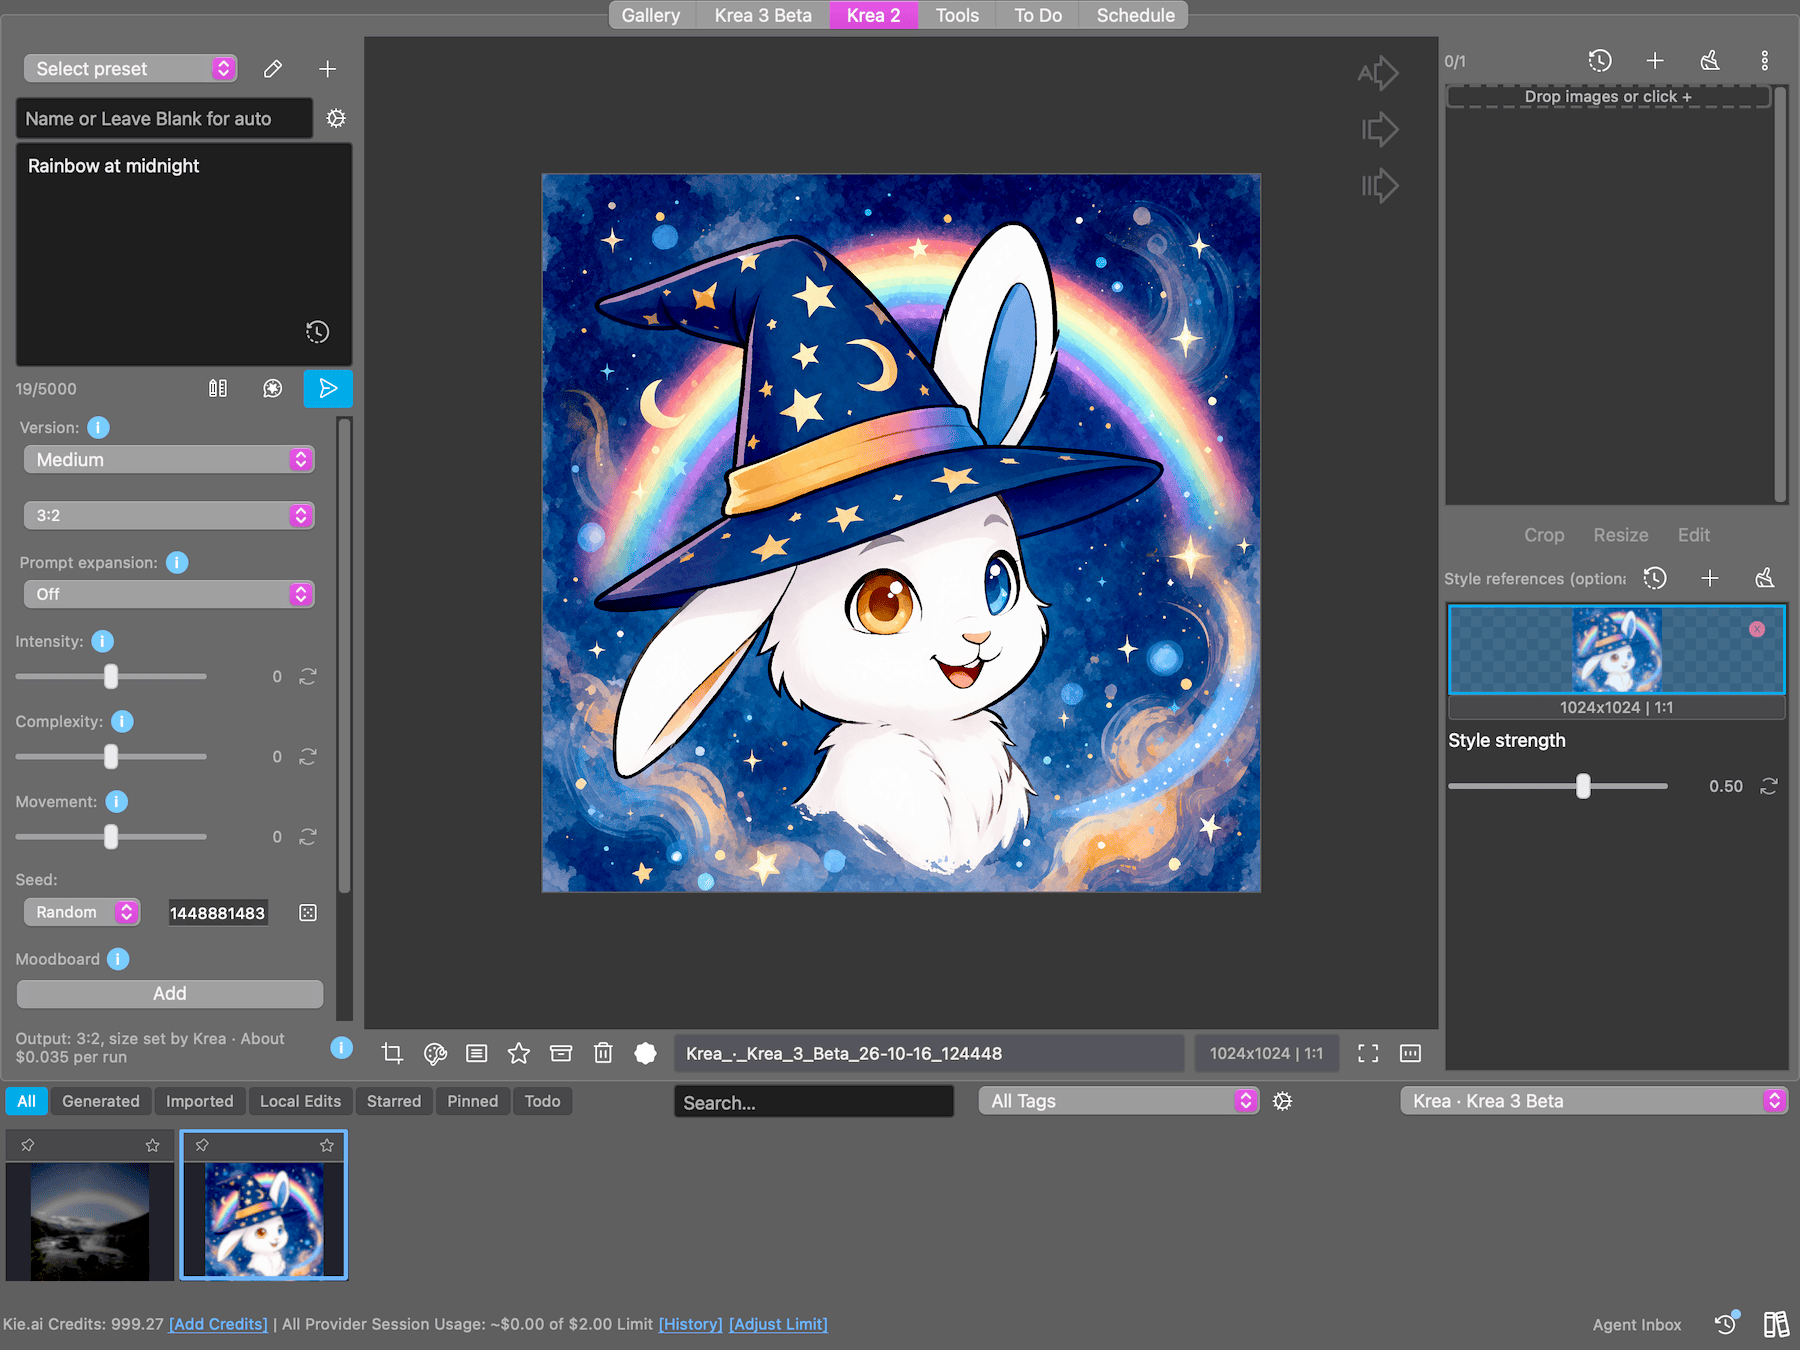Star the current image

(519, 1053)
